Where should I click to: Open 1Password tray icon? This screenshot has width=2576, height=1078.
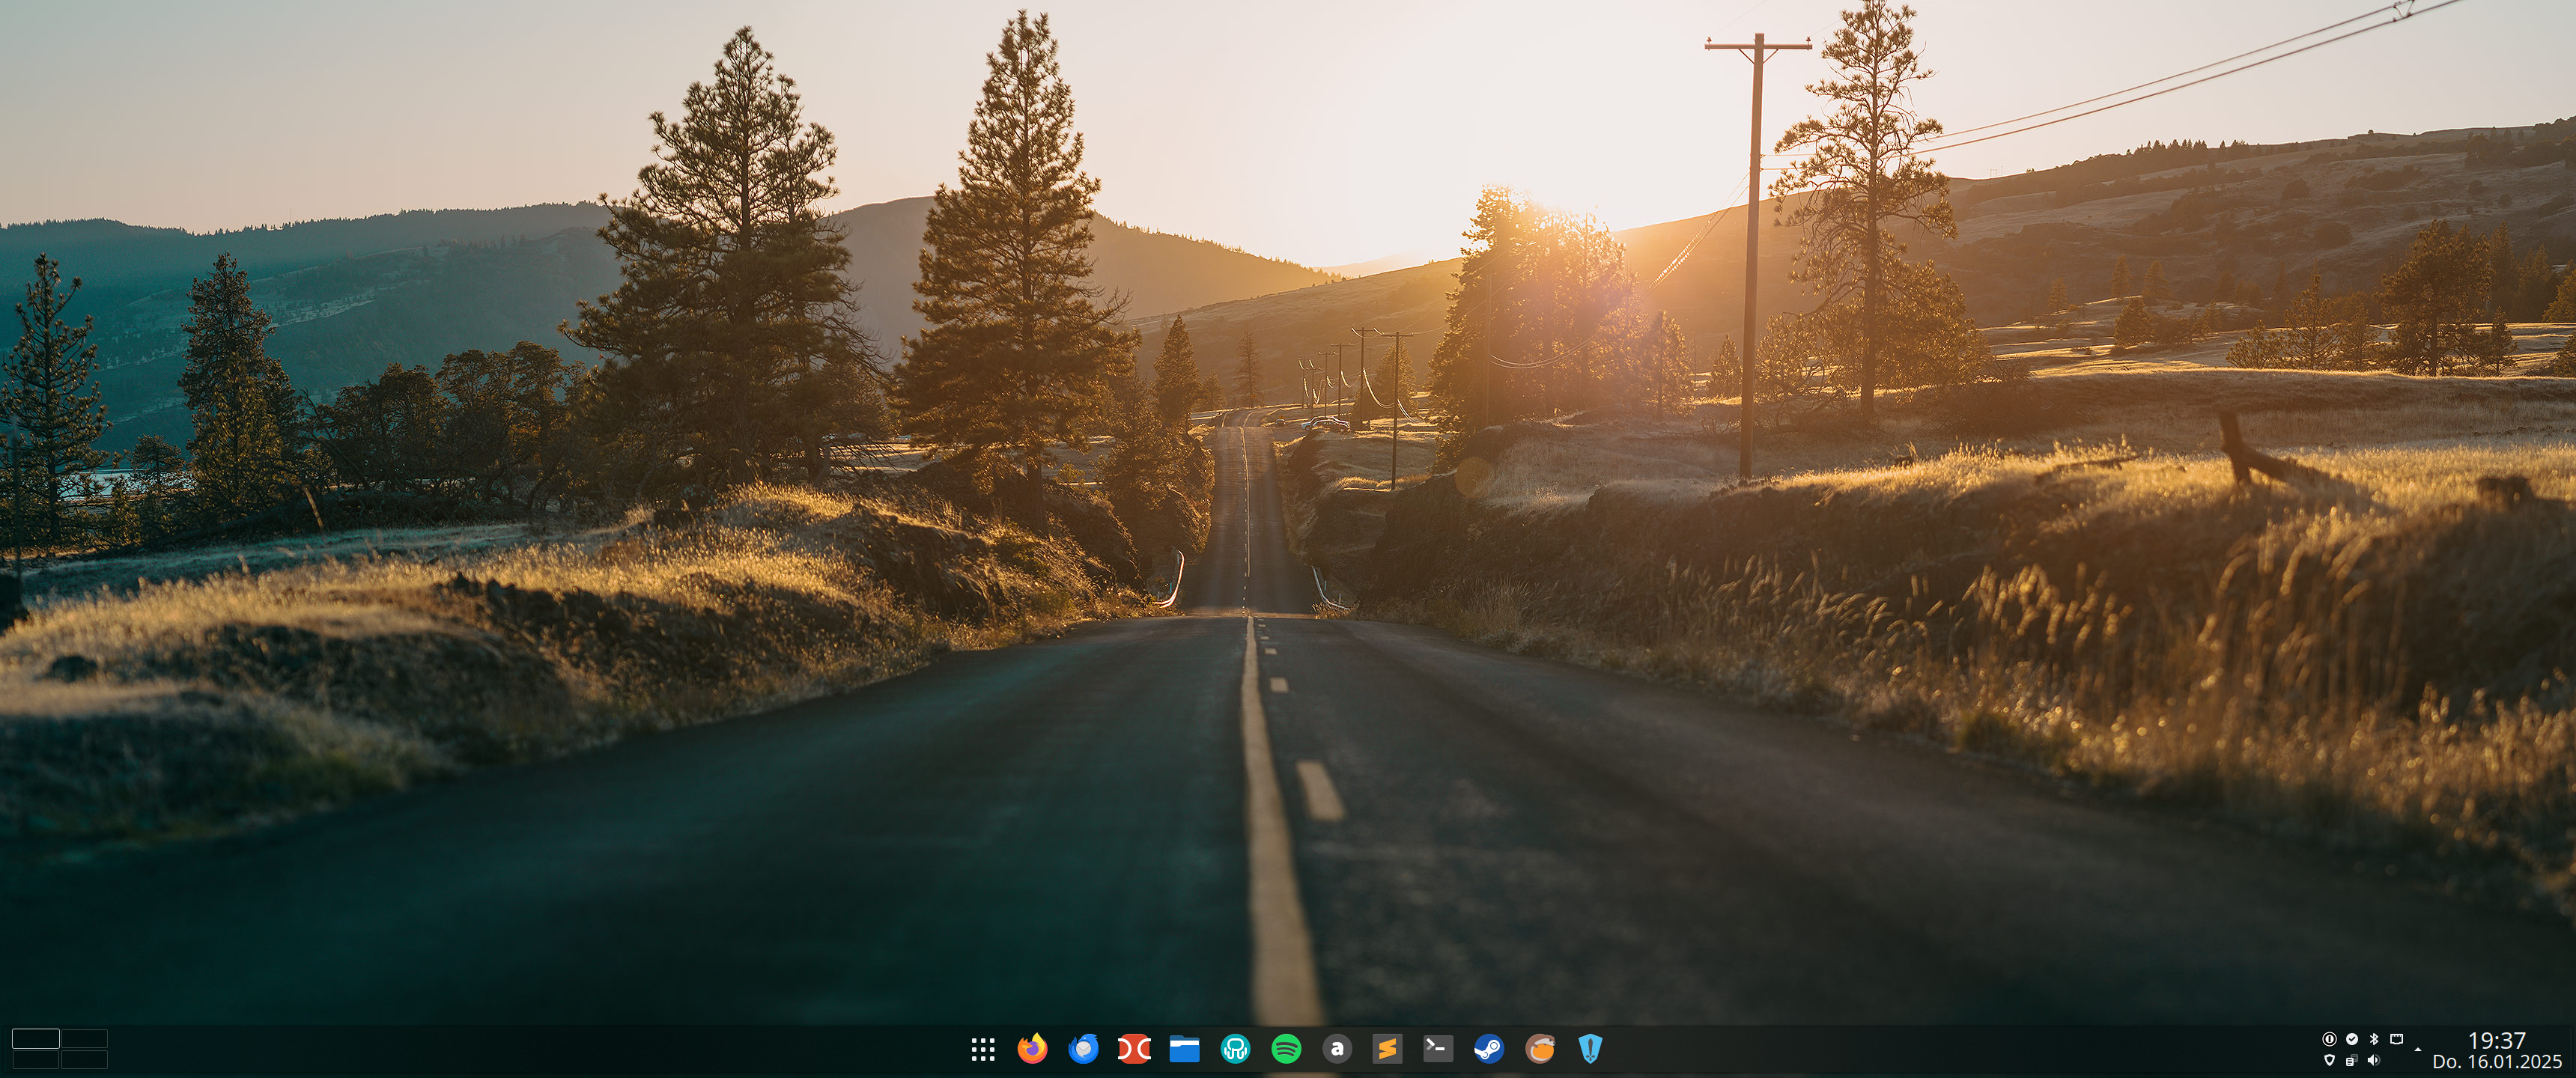(x=2330, y=1039)
